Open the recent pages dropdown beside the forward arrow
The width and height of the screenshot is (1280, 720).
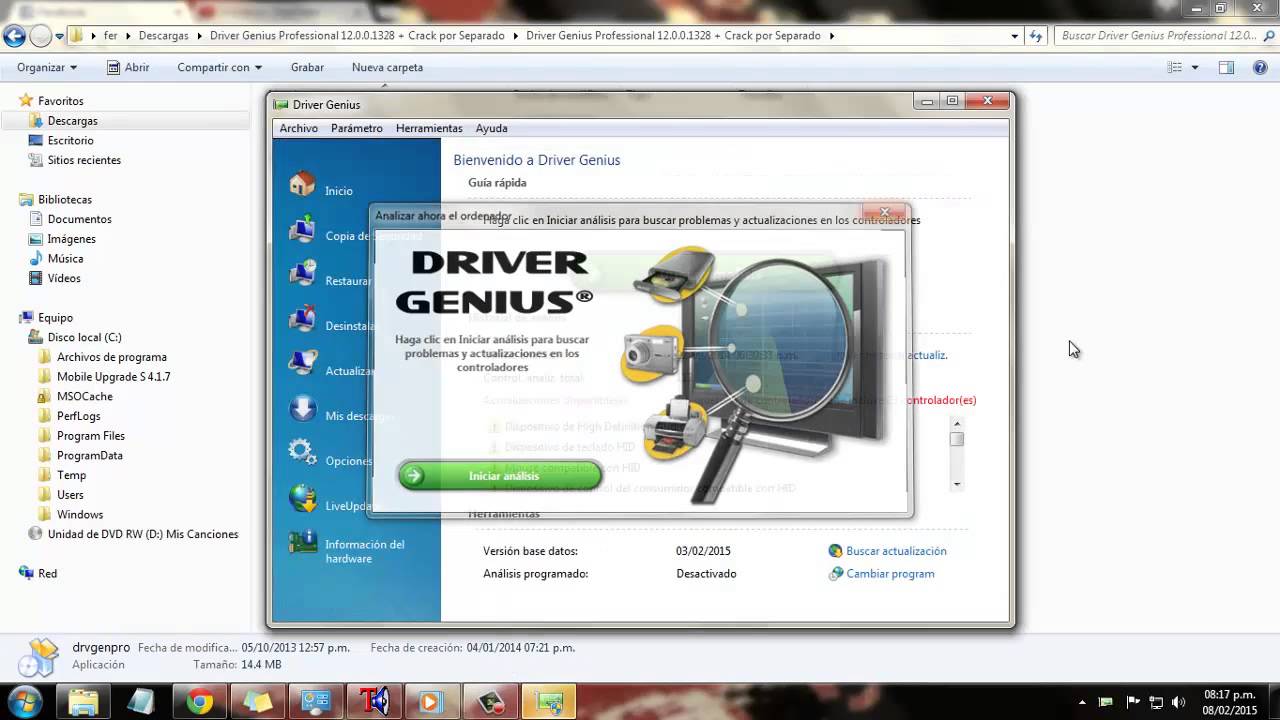click(x=60, y=36)
